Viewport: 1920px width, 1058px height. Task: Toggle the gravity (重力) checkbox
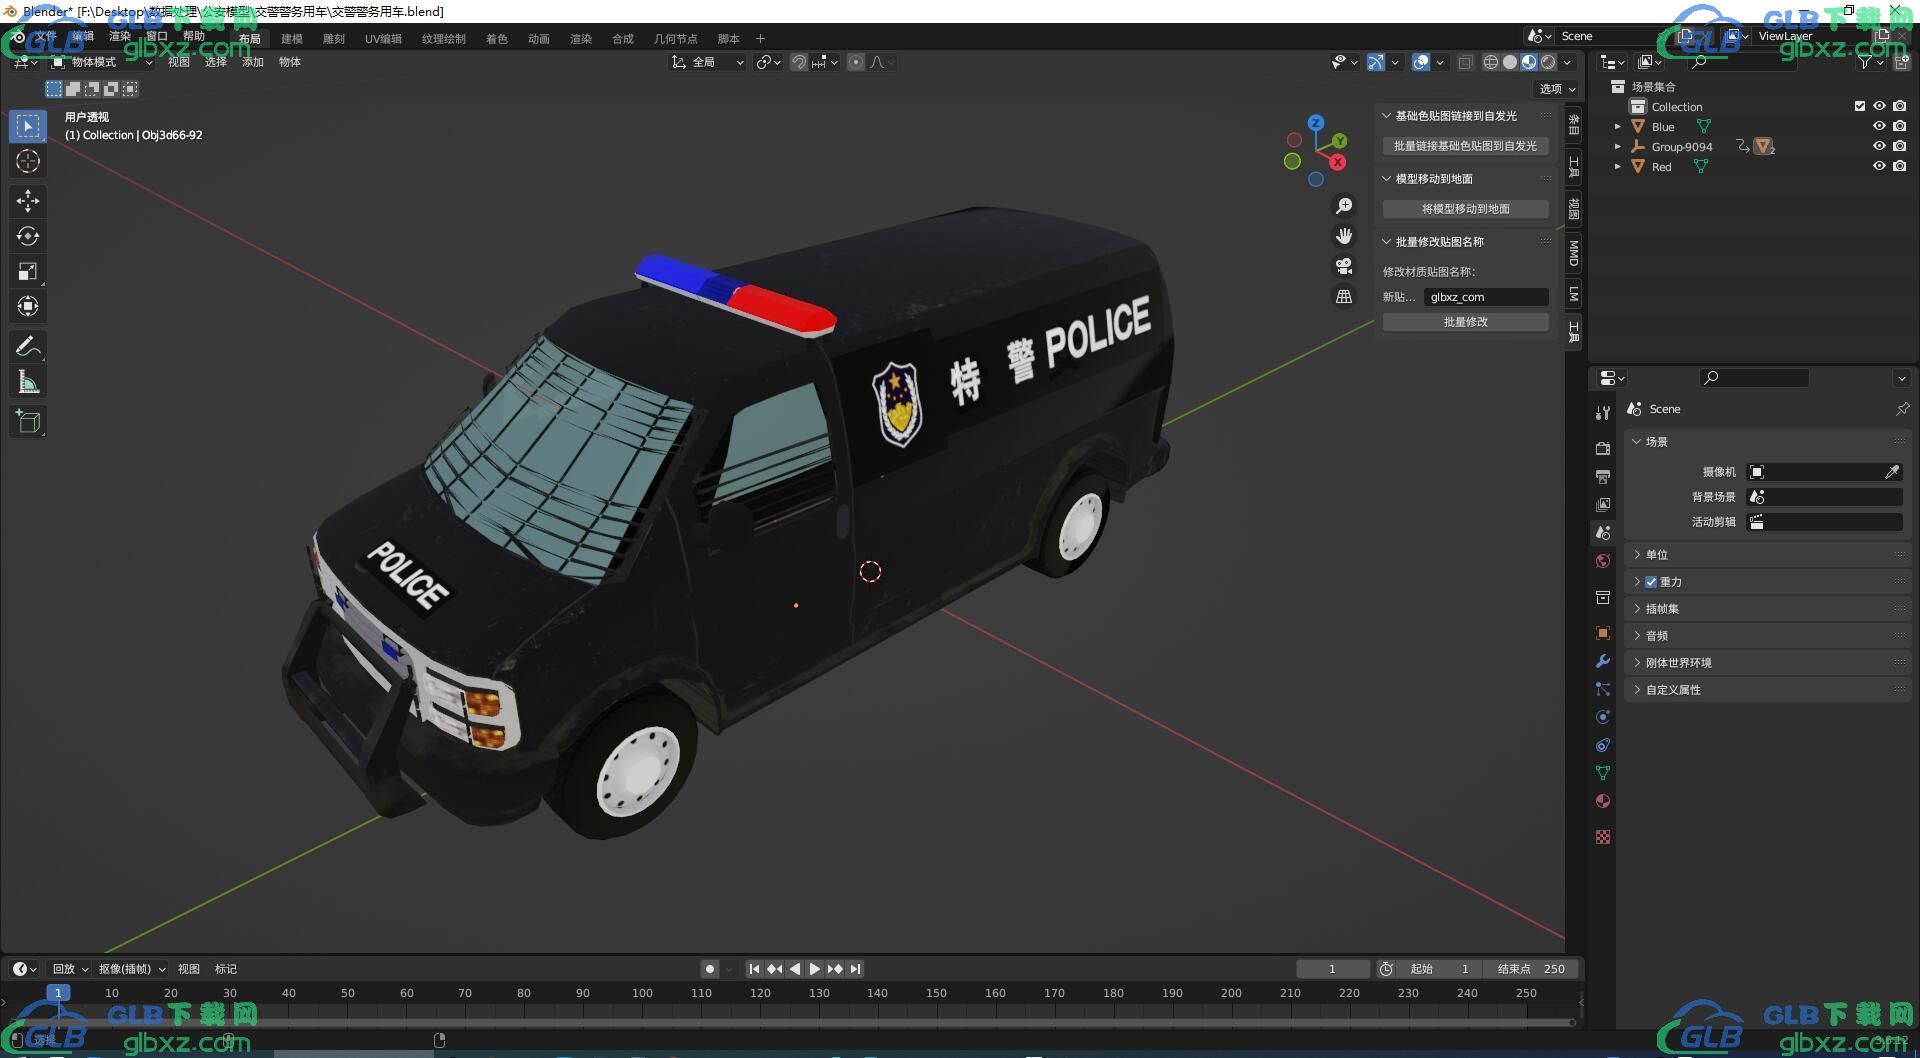(1651, 582)
